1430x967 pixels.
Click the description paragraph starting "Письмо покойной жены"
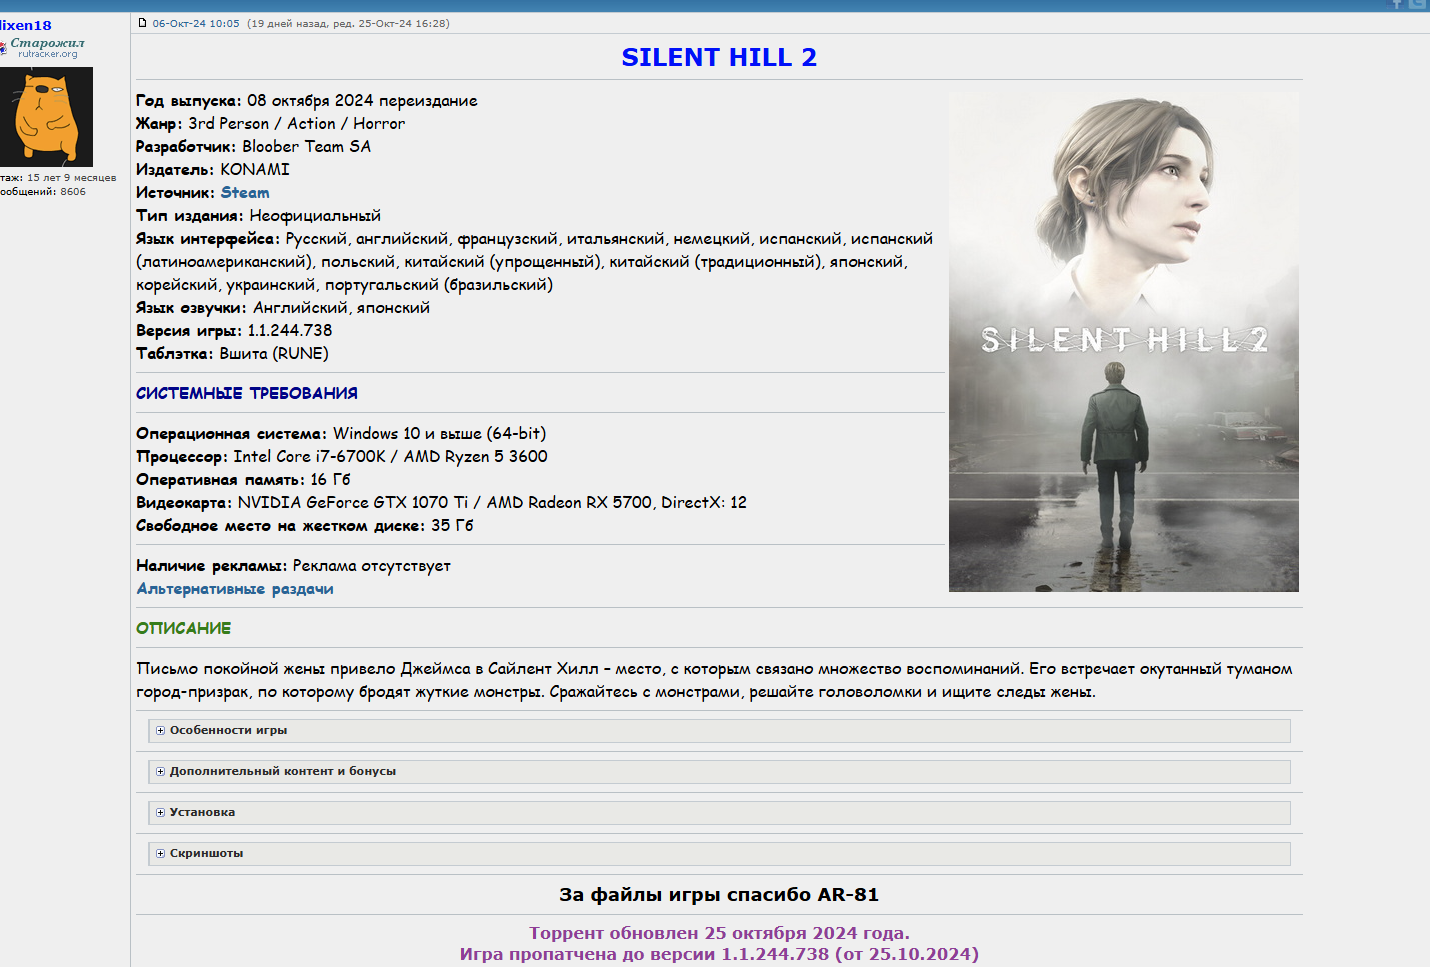coord(714,681)
